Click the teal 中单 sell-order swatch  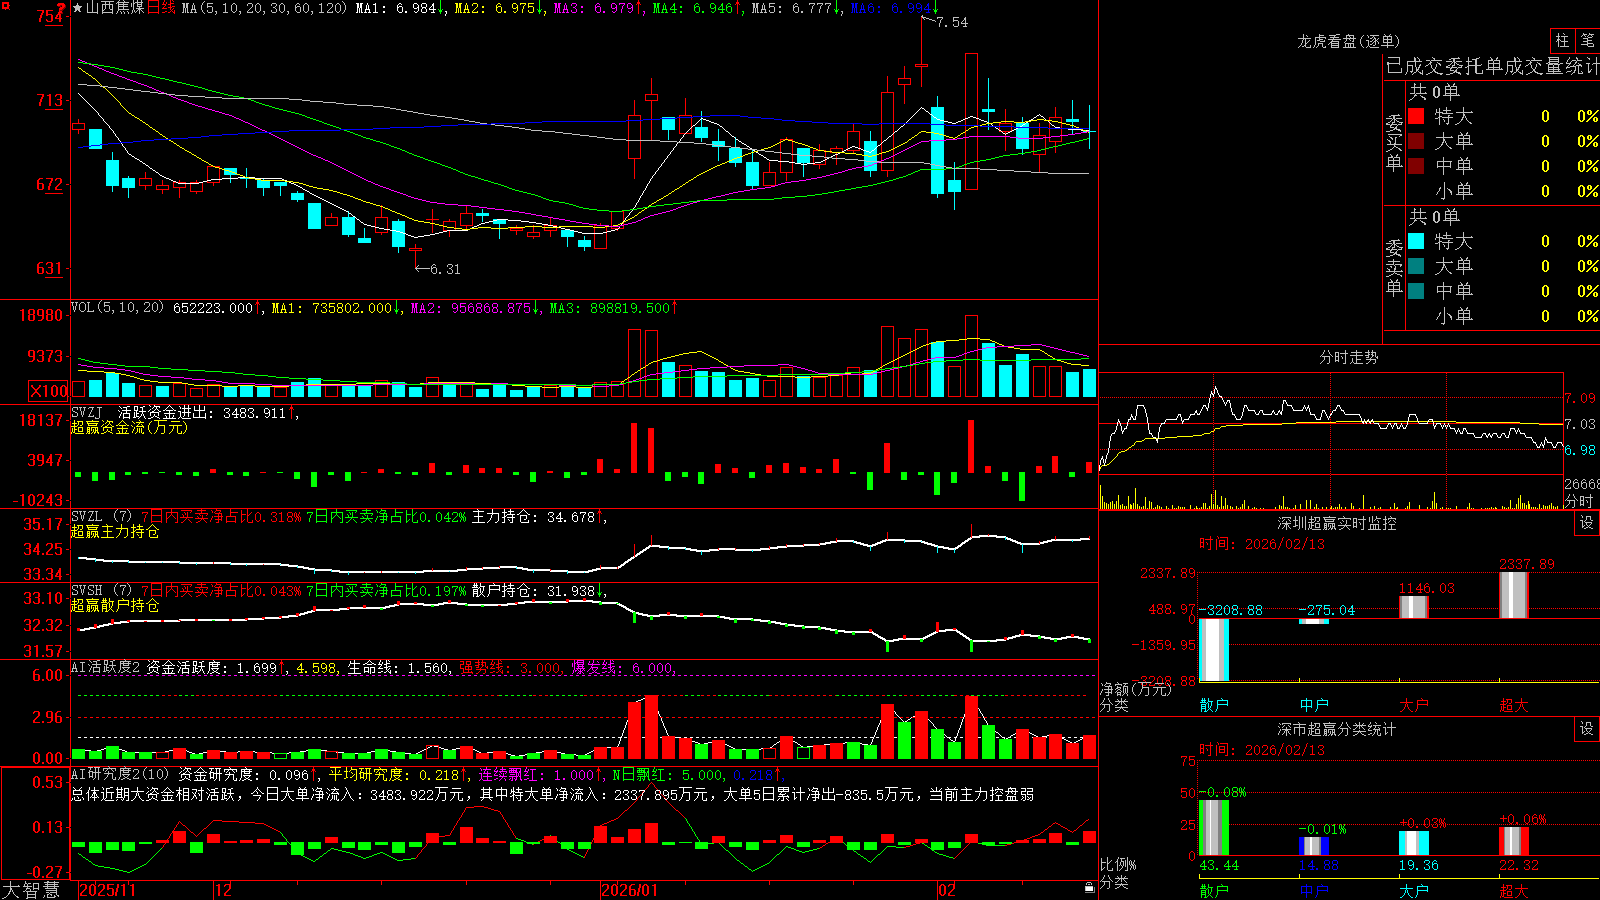tap(1416, 291)
